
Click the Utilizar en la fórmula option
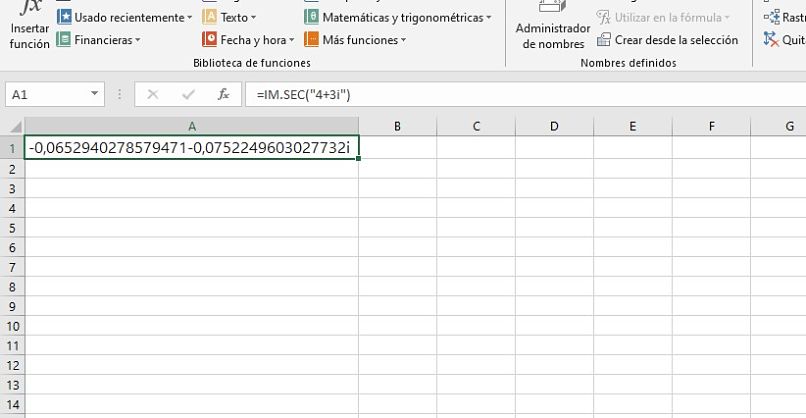click(663, 17)
